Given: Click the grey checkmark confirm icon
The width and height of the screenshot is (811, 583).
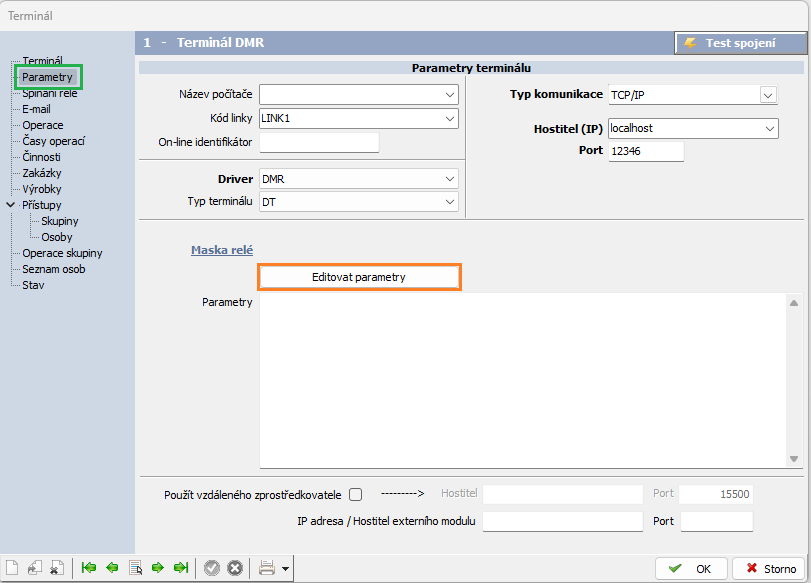Looking at the screenshot, I should coord(211,568).
